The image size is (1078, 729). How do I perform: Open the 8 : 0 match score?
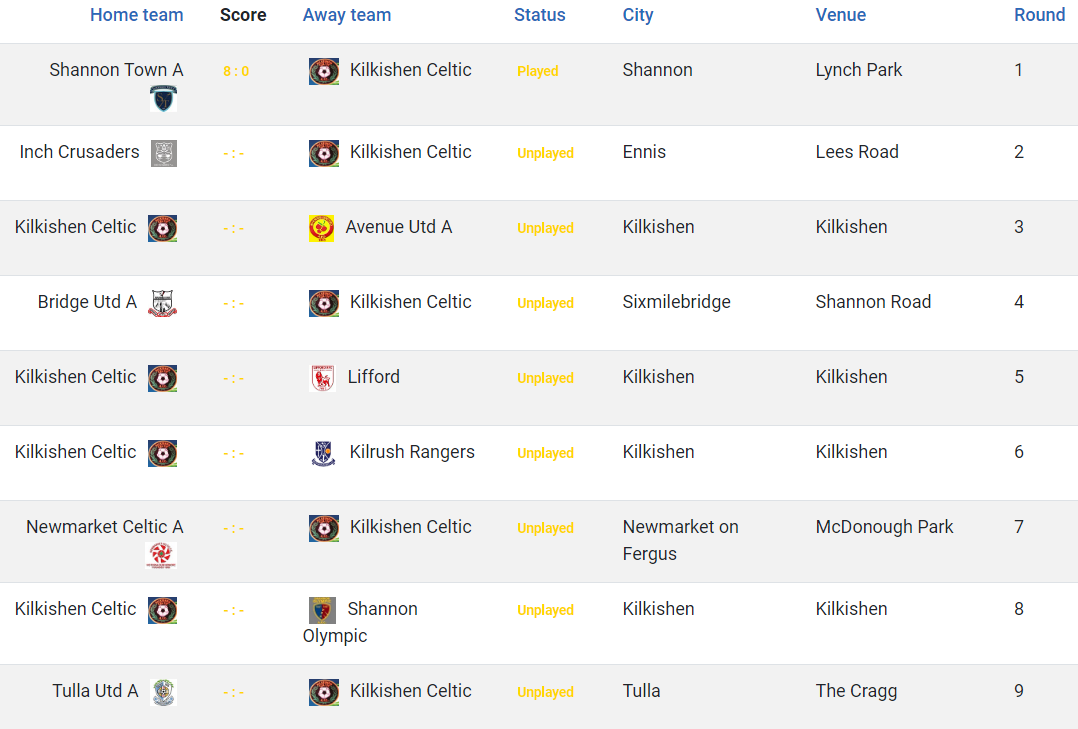point(236,71)
